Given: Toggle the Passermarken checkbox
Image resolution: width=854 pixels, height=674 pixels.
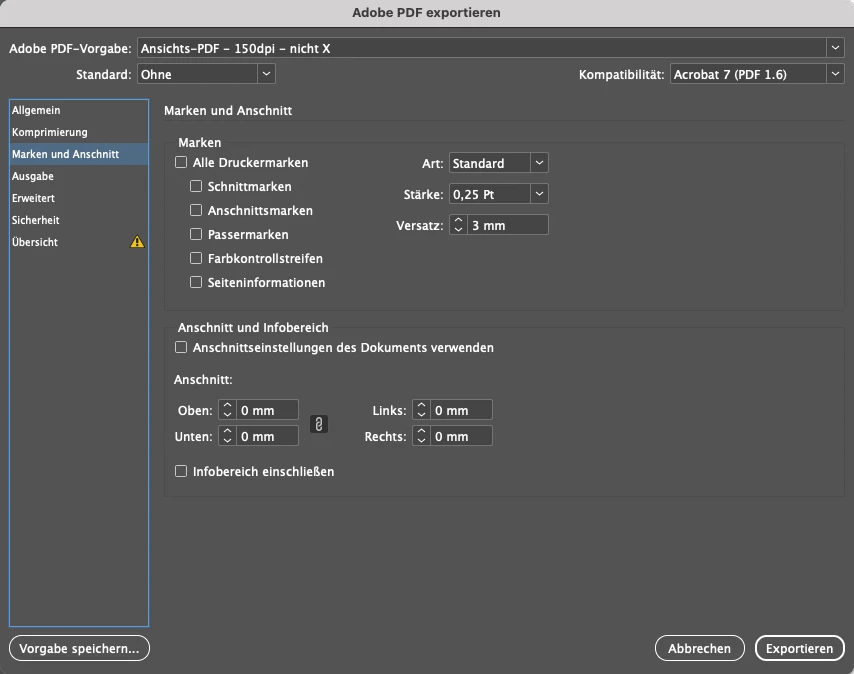Looking at the screenshot, I should (196, 234).
